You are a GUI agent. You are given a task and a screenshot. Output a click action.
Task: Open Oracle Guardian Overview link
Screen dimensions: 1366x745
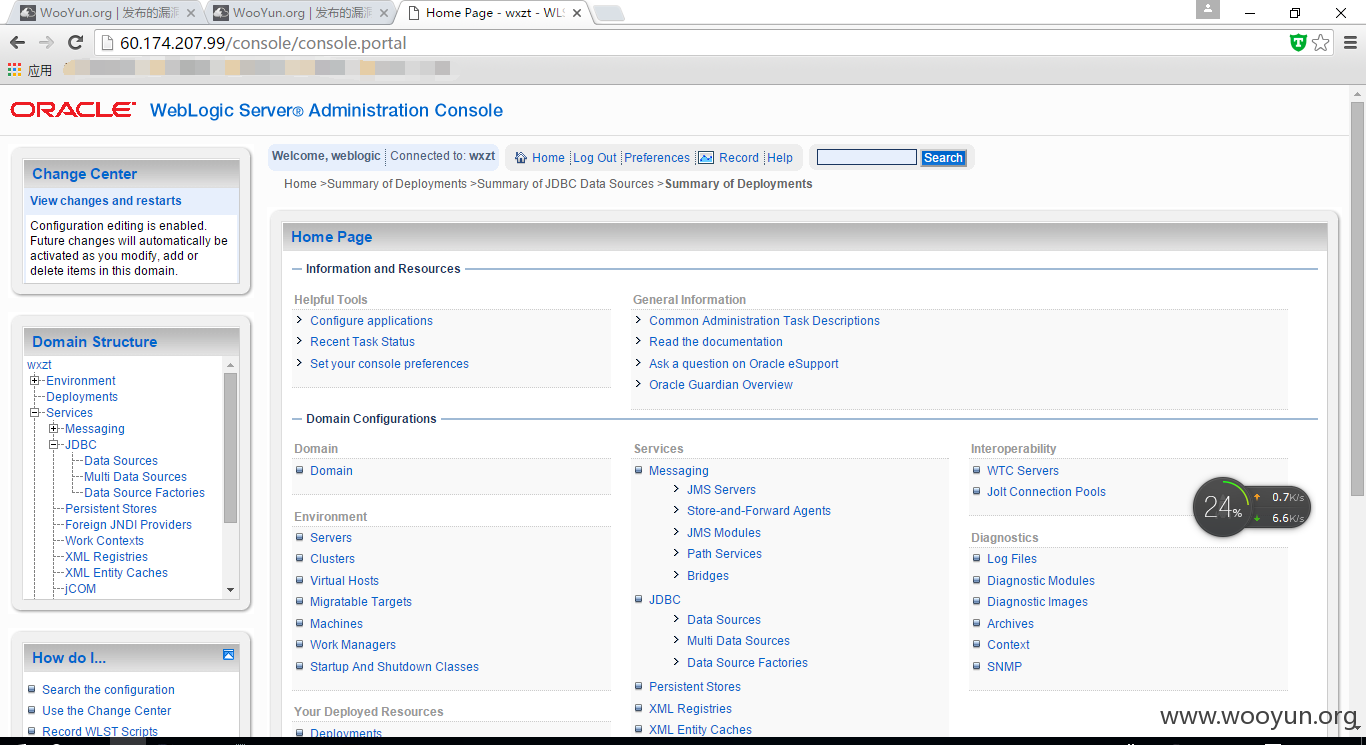pos(721,385)
